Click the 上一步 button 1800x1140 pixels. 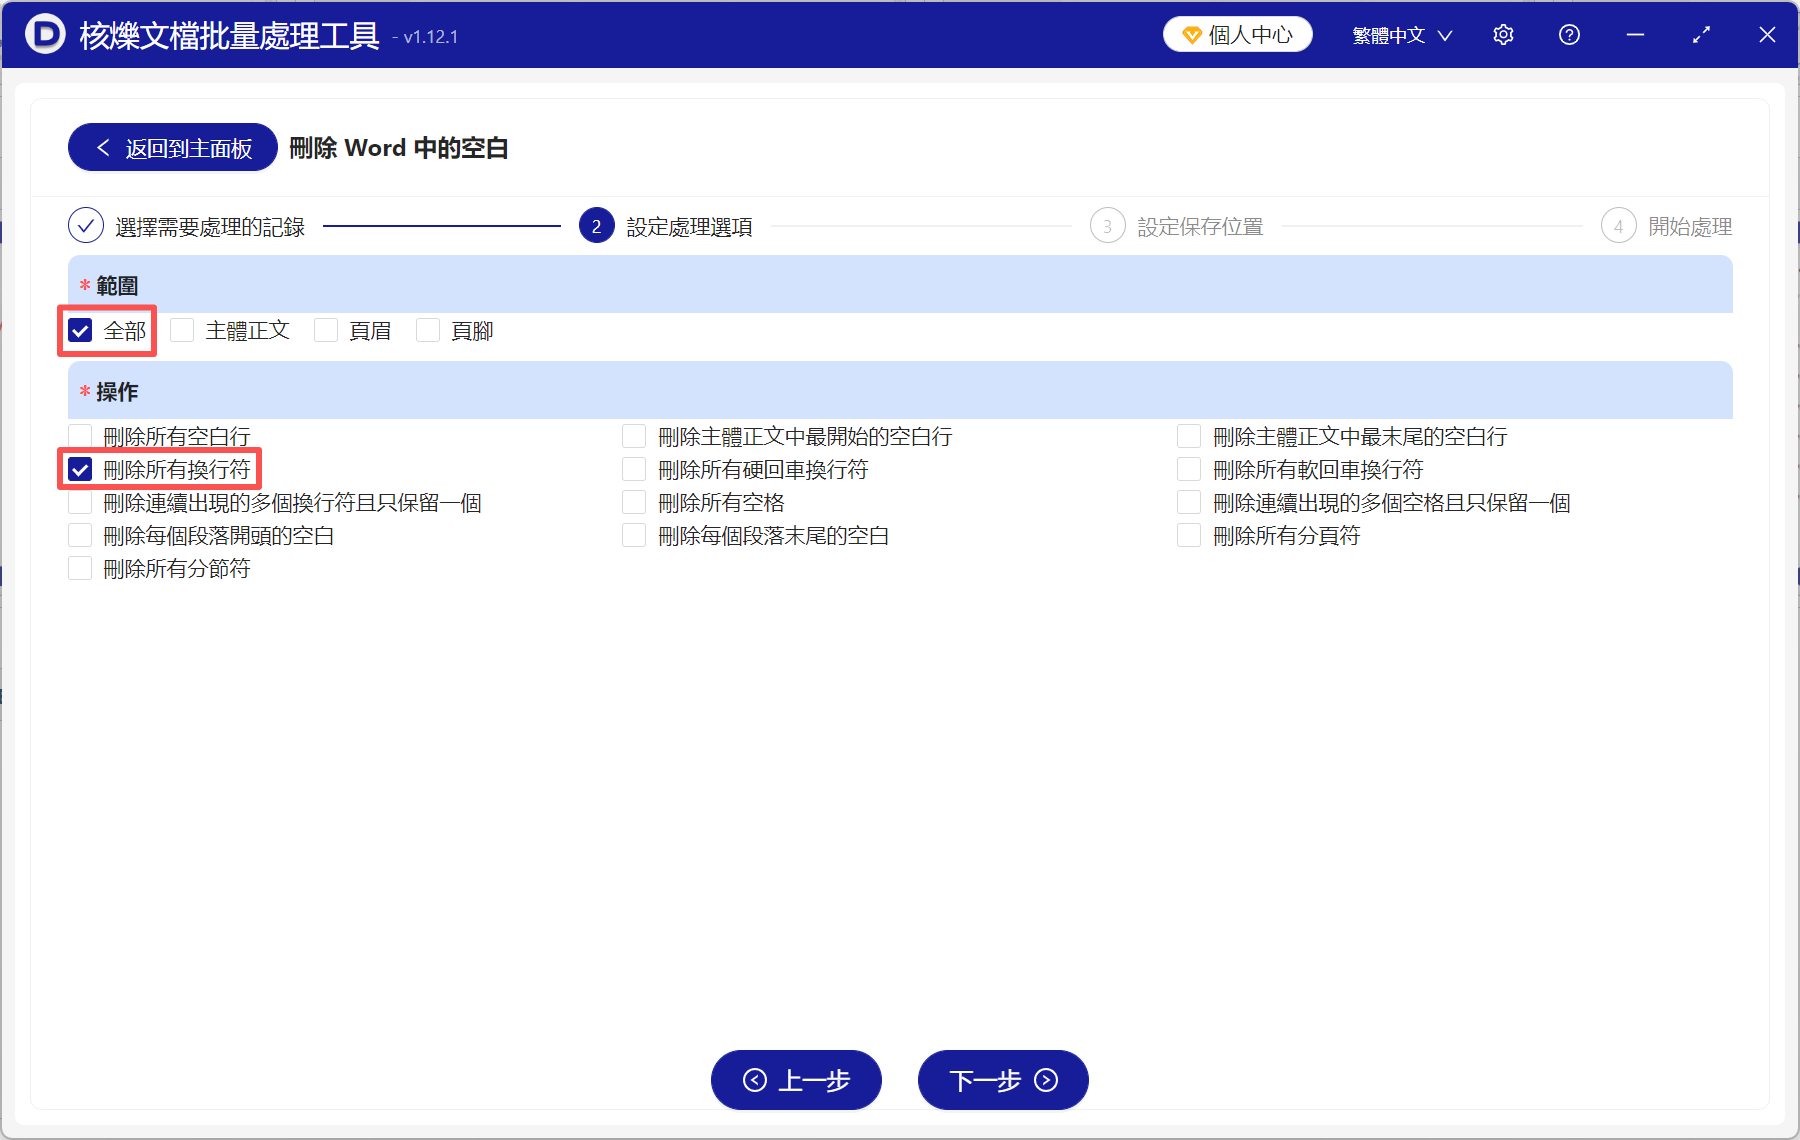pyautogui.click(x=796, y=1081)
